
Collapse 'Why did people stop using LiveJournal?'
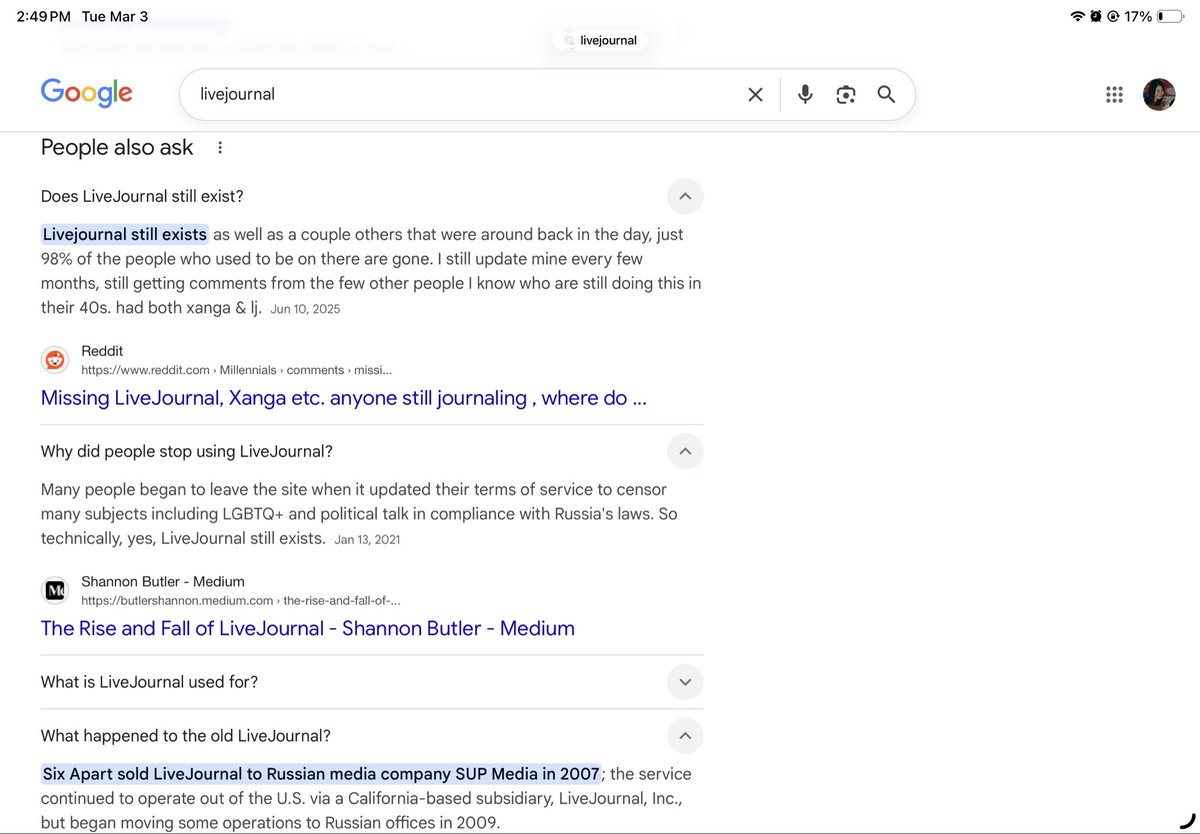pyautogui.click(x=685, y=451)
